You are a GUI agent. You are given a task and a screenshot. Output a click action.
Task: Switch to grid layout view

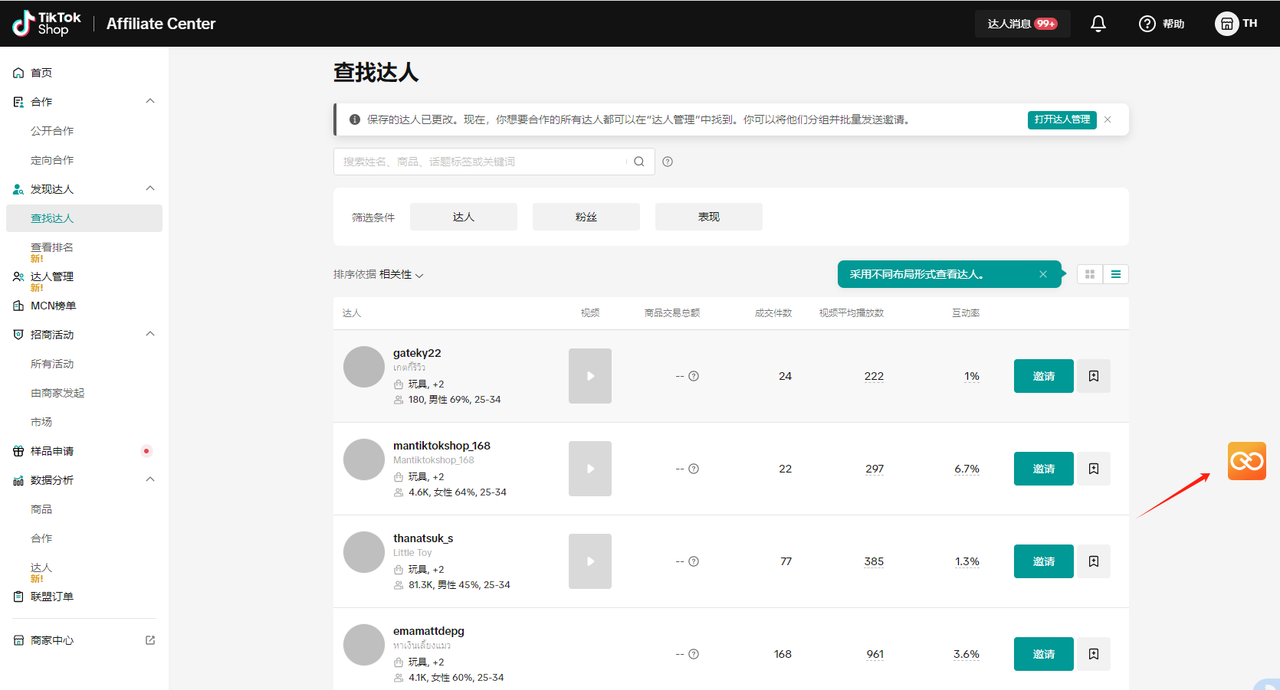coord(1090,274)
